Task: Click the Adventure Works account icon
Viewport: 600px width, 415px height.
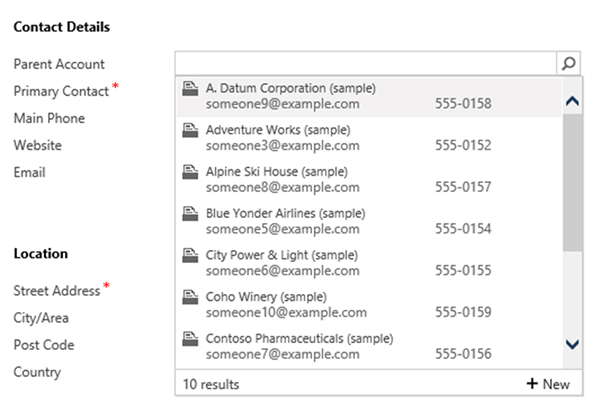Action: click(x=189, y=131)
